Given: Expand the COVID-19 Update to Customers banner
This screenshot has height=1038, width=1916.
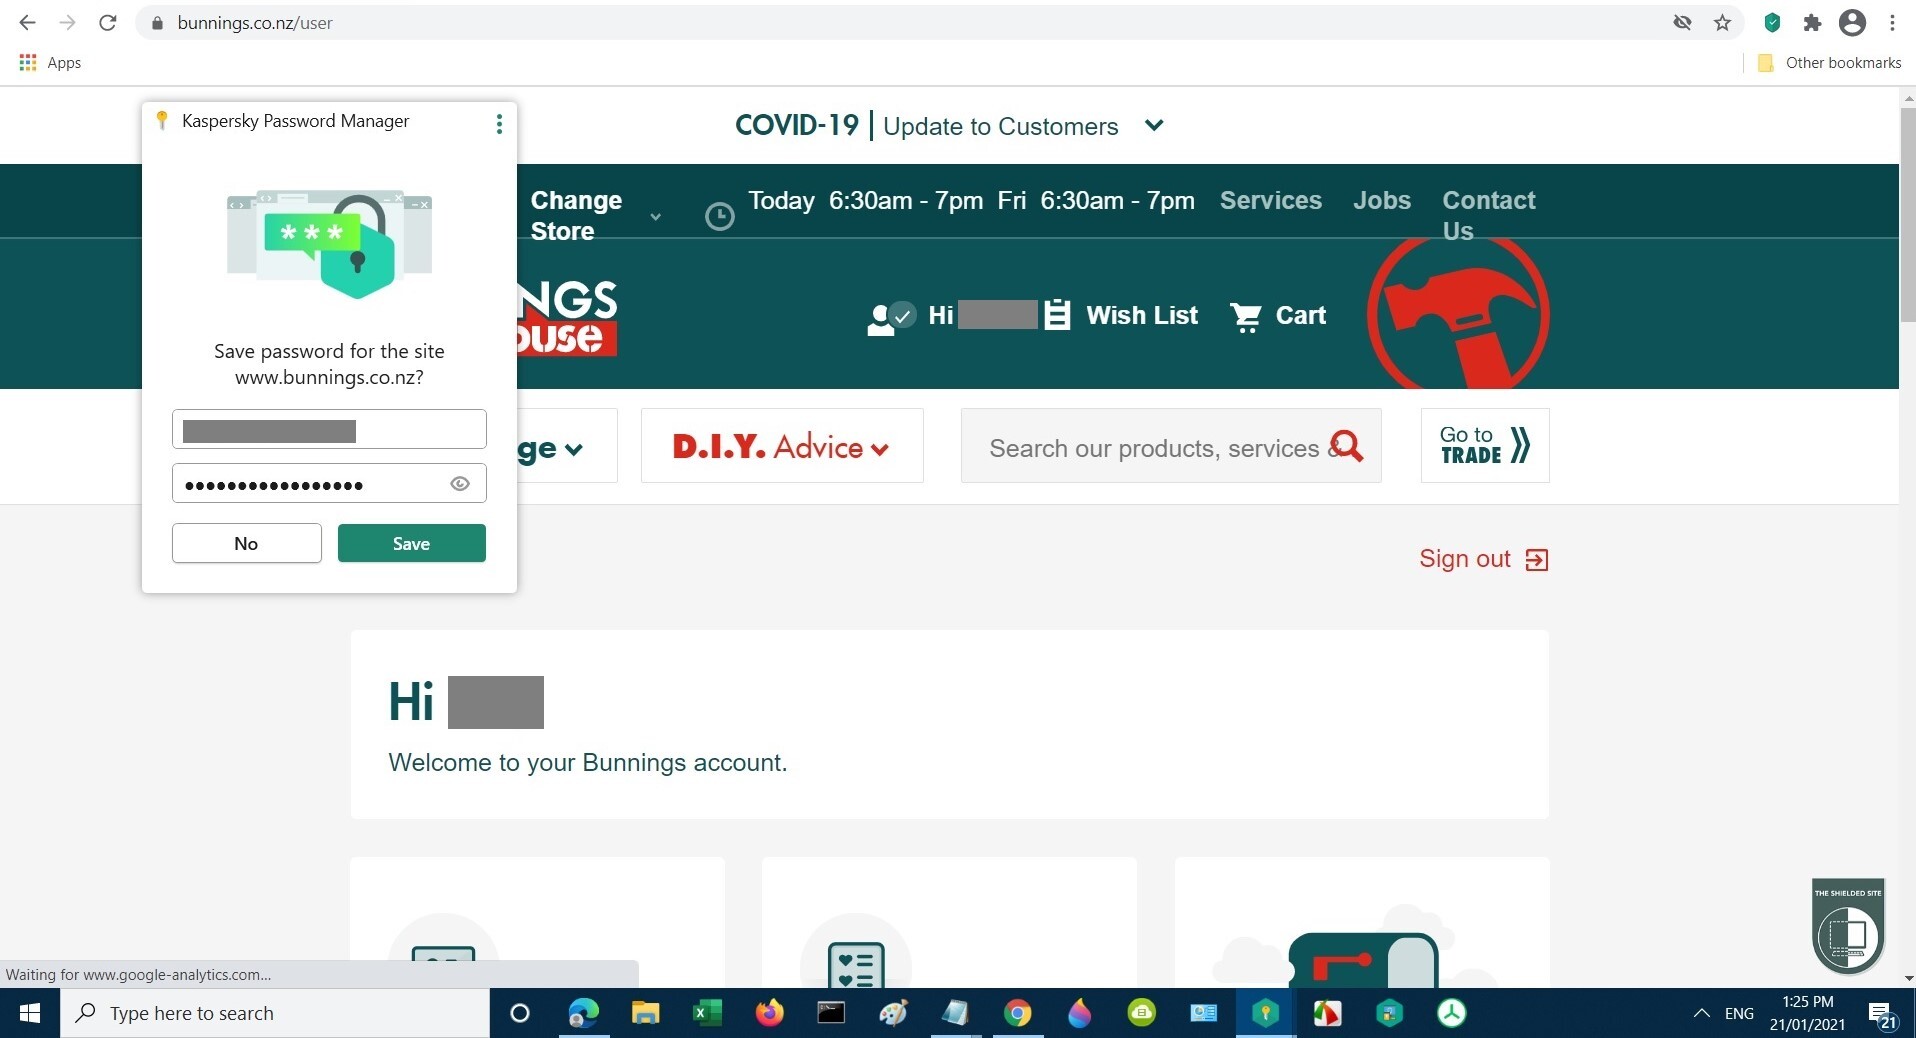Looking at the screenshot, I should pos(1154,125).
